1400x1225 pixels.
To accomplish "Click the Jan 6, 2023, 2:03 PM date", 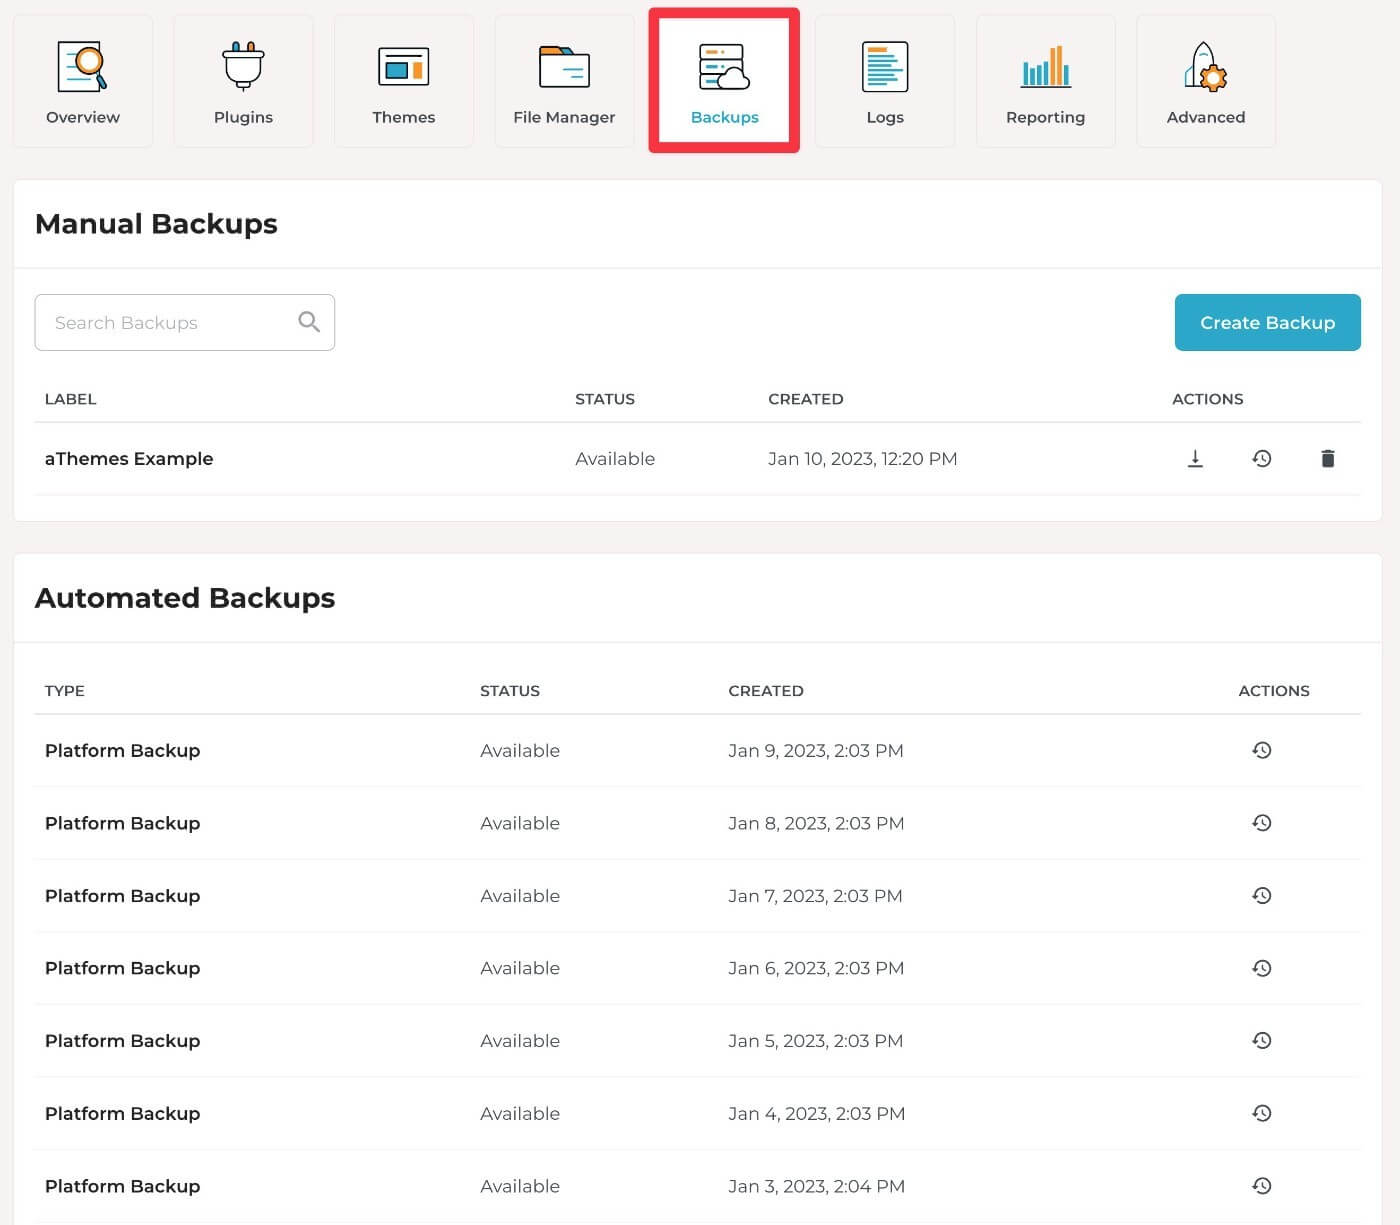I will click(x=816, y=968).
